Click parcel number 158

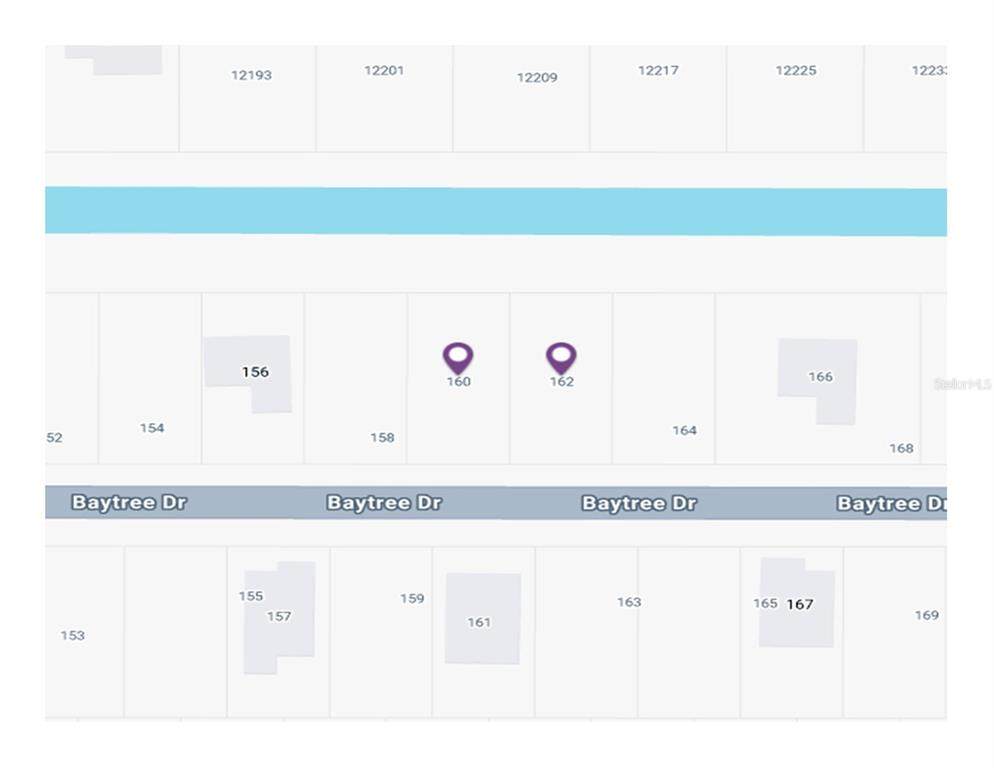pyautogui.click(x=382, y=437)
